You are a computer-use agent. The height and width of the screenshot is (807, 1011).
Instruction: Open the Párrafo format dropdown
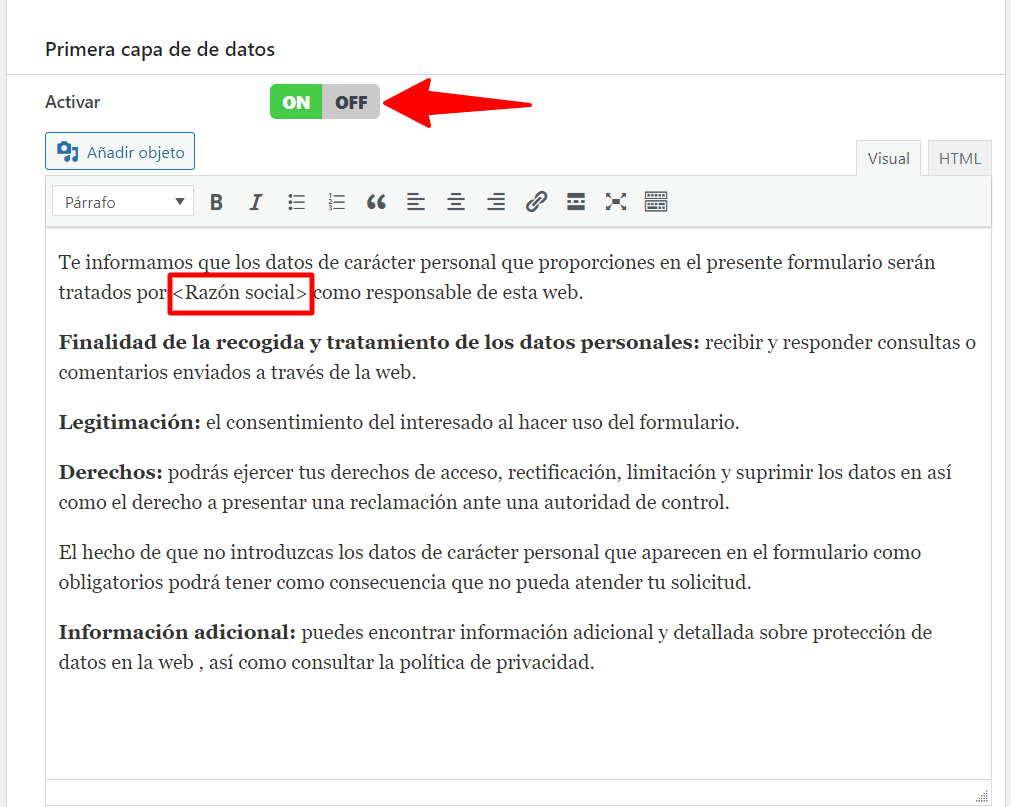[121, 202]
